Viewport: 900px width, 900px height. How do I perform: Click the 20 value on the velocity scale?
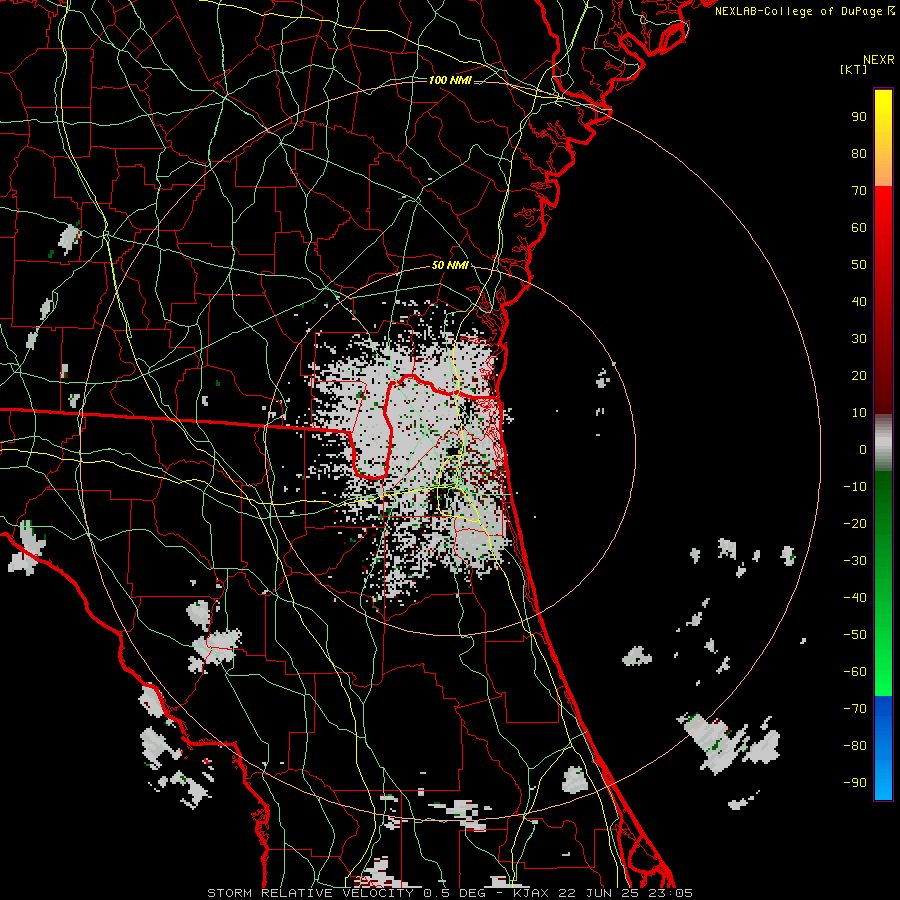[859, 376]
